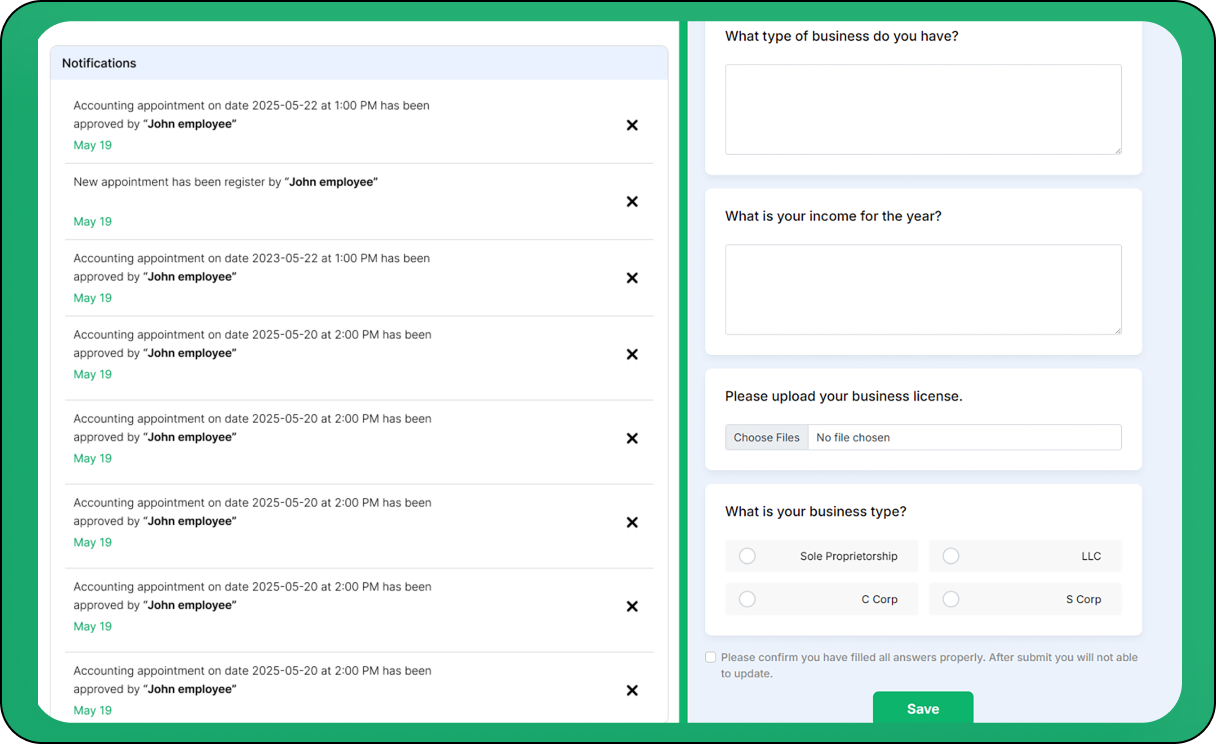Image resolution: width=1216 pixels, height=744 pixels.
Task: Open the new appointment registered notification text
Action: 225,182
